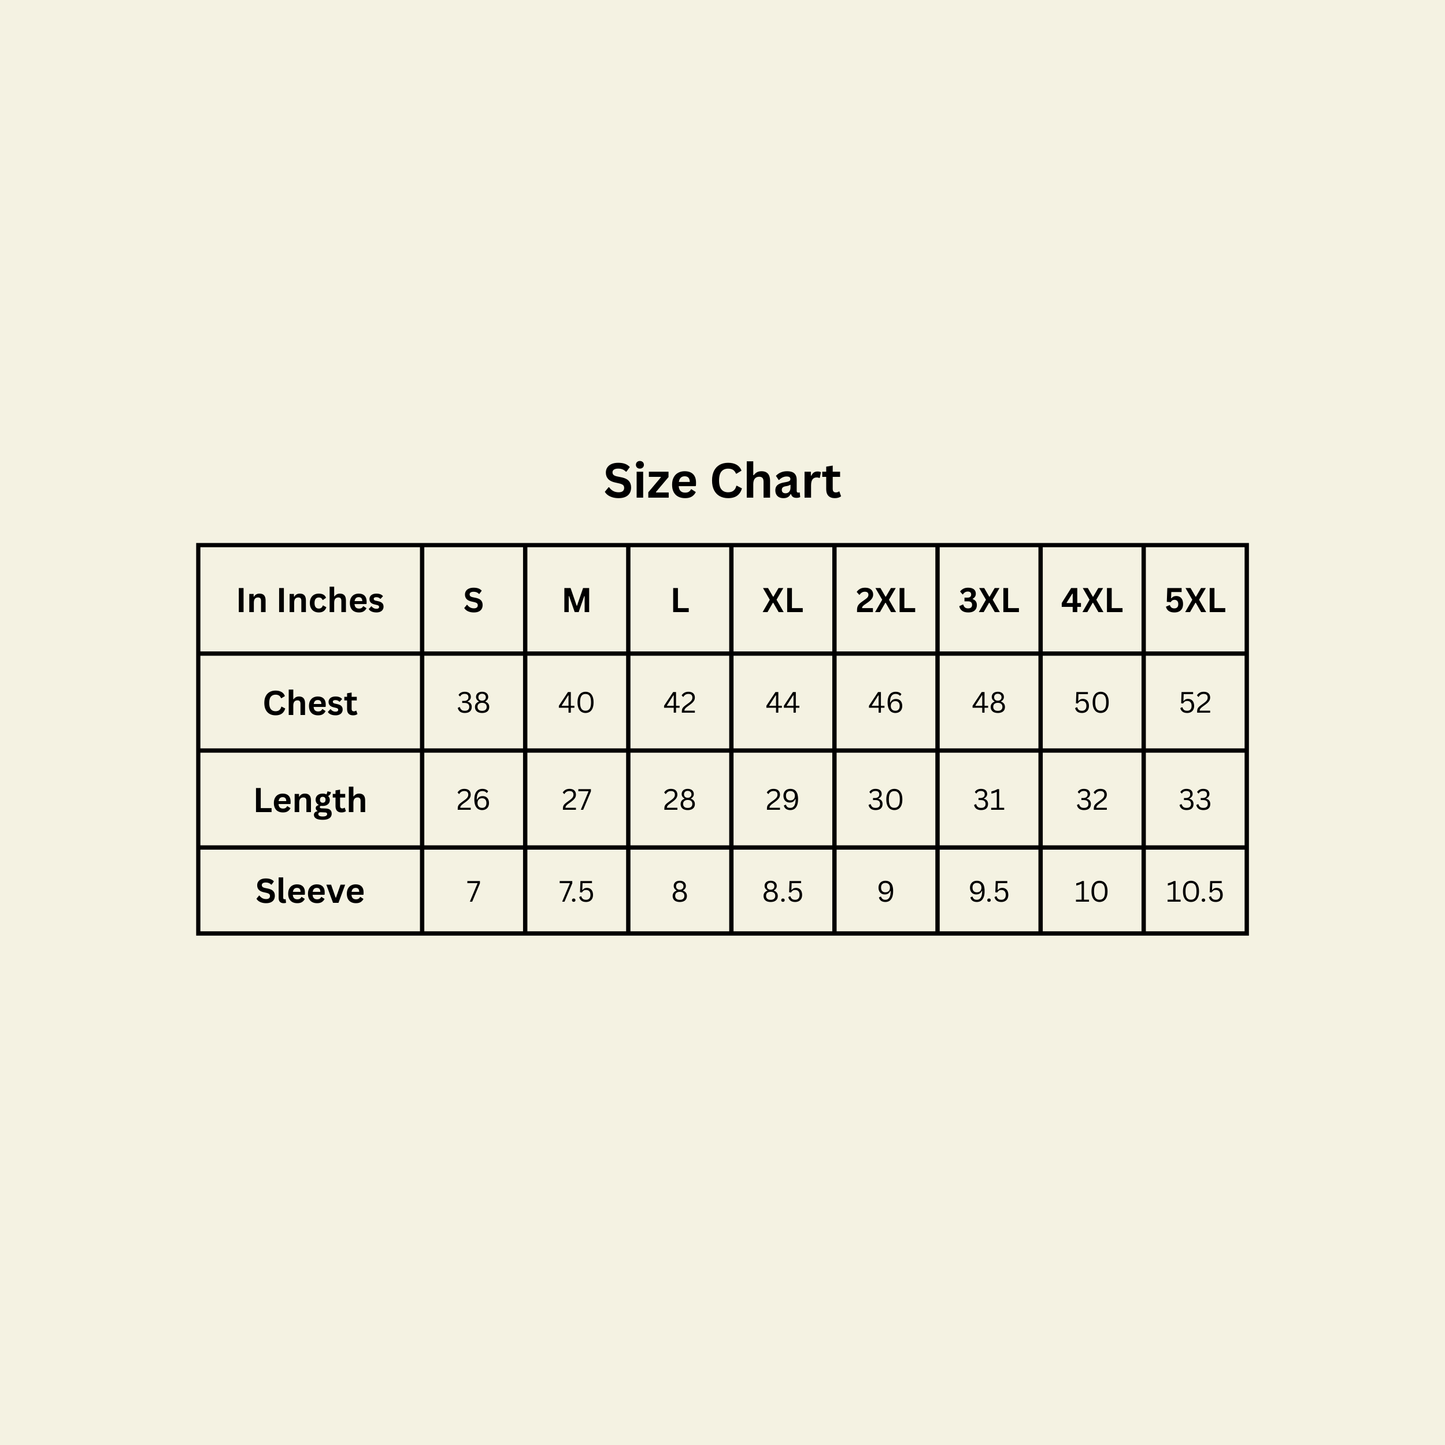Viewport: 1445px width, 1445px height.
Task: Select the Chest row label
Action: [310, 703]
